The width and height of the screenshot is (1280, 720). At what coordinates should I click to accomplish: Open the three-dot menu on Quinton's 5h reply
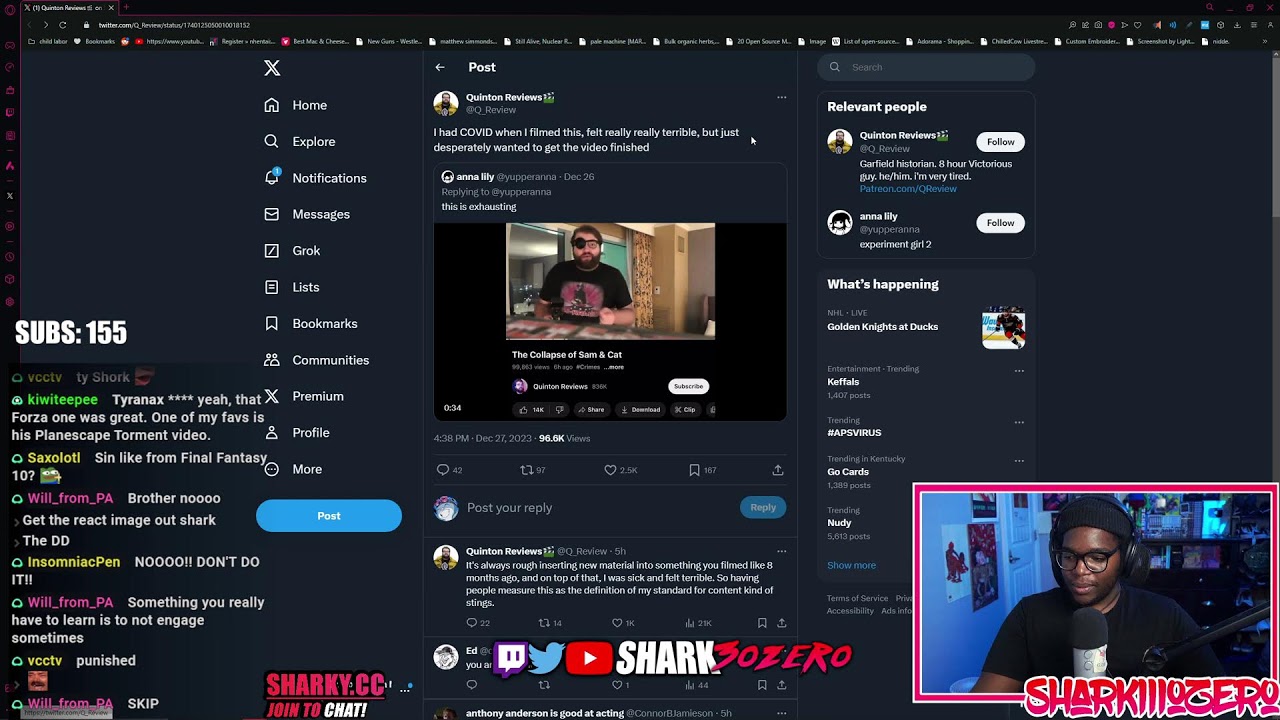pyautogui.click(x=782, y=552)
